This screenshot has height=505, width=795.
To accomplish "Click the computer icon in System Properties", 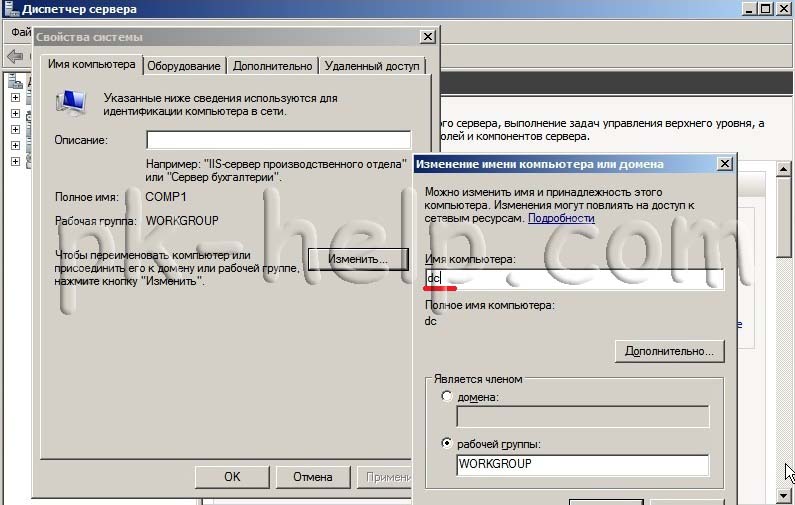I will tap(70, 101).
